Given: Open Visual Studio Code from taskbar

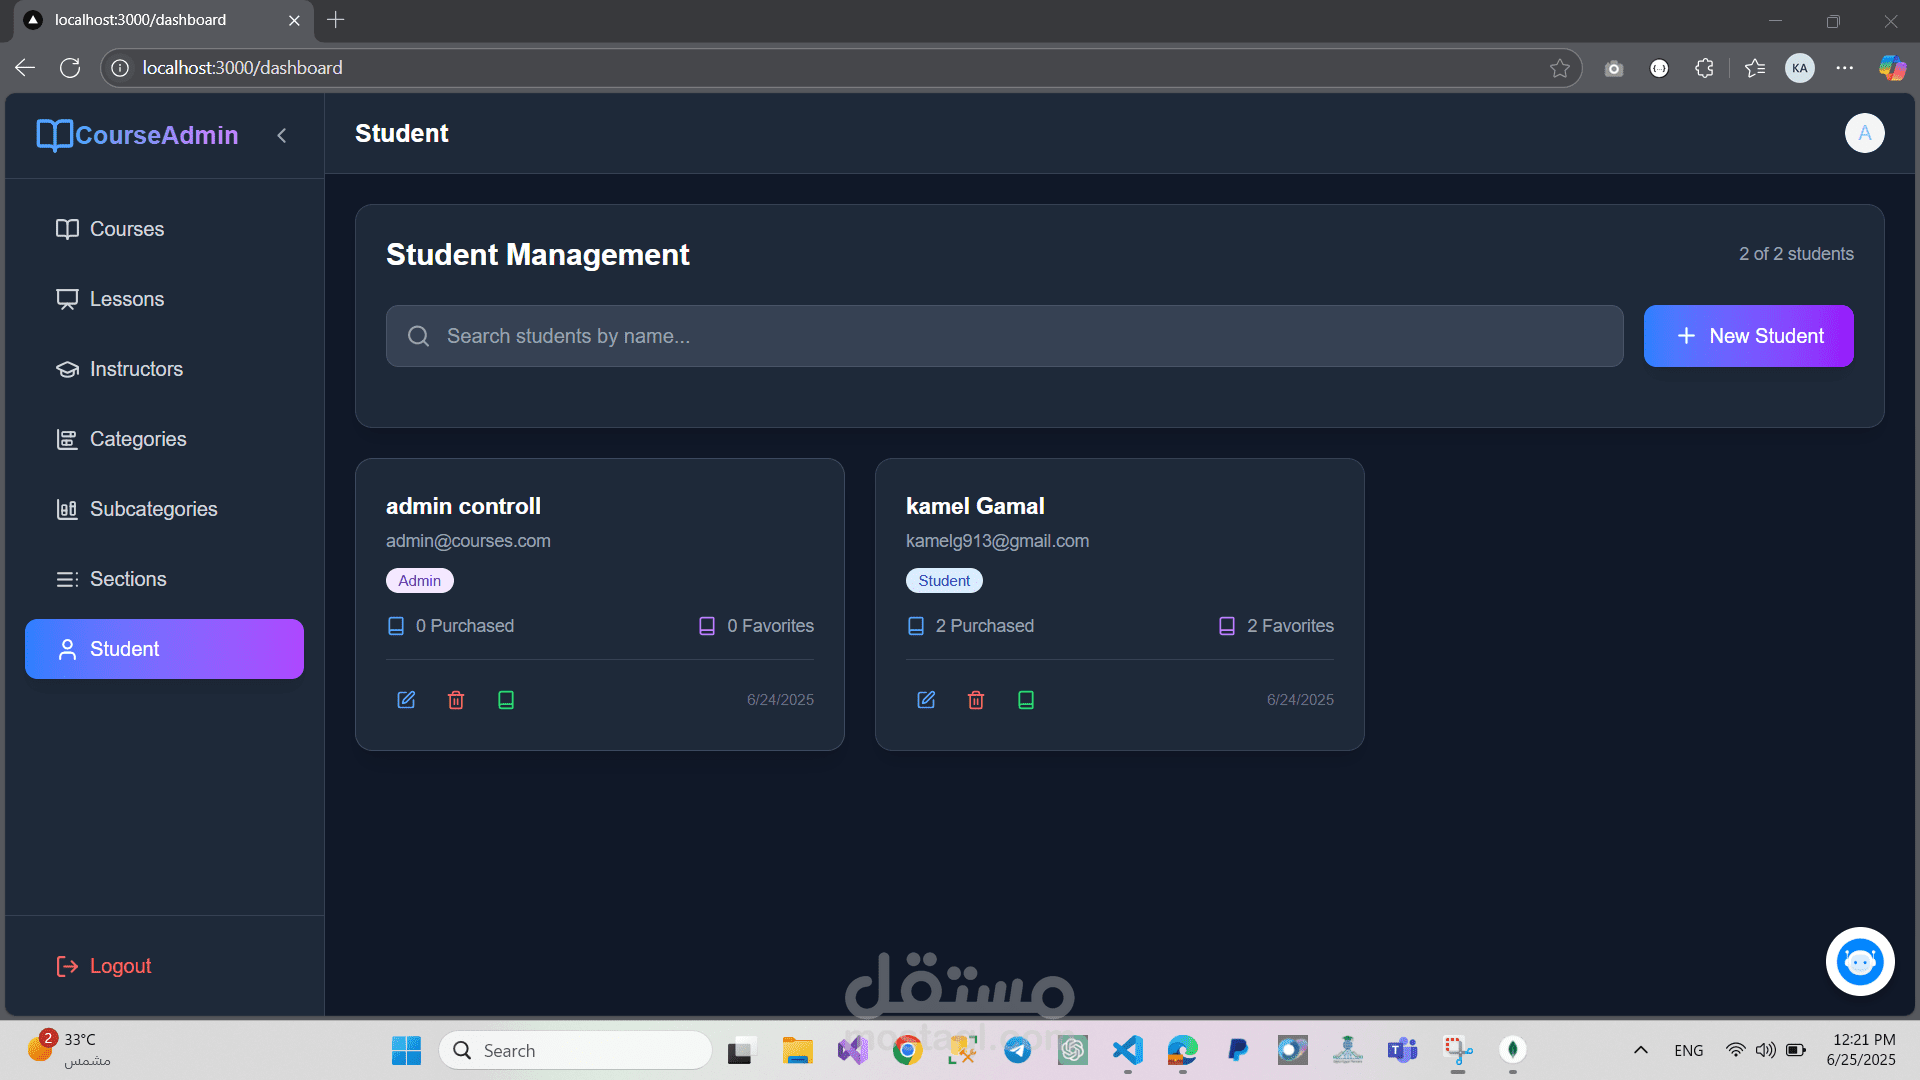Looking at the screenshot, I should coord(1127,1050).
